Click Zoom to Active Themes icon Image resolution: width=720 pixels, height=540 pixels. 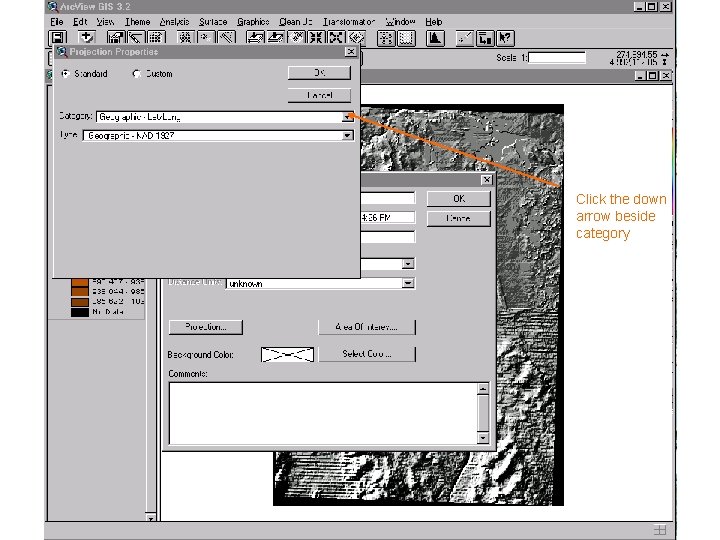(276, 38)
